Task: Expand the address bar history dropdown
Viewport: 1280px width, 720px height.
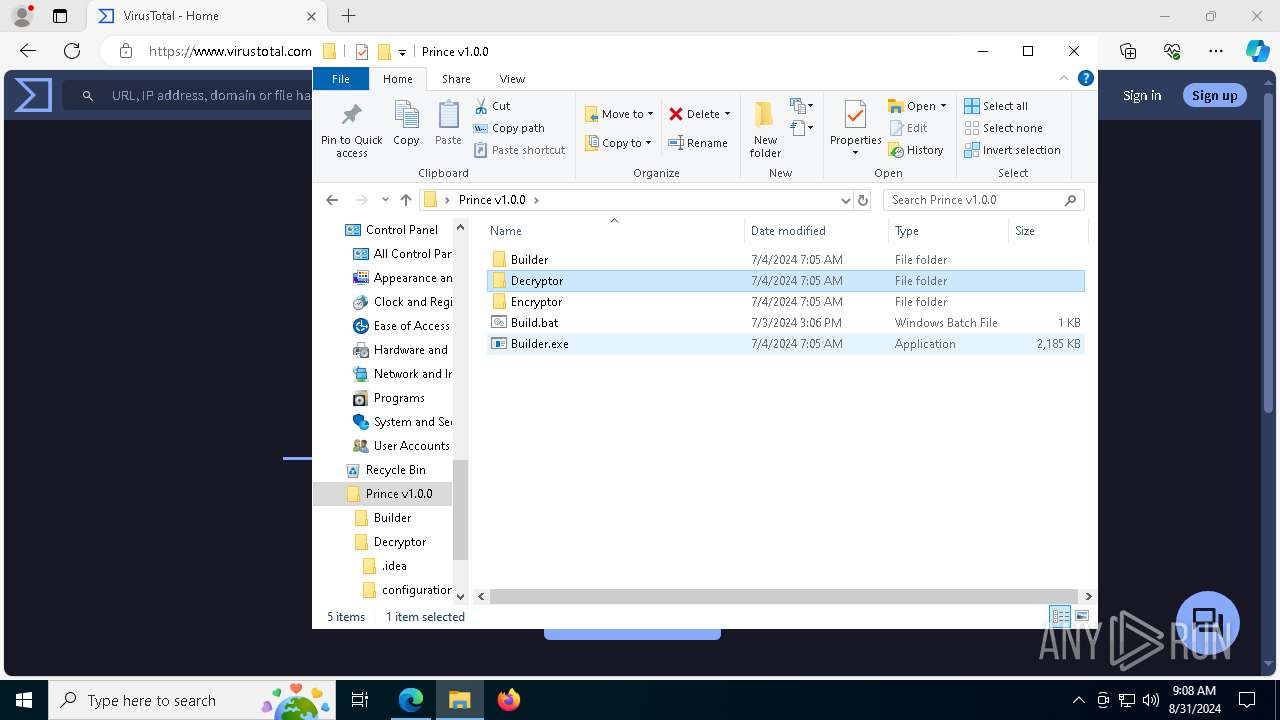Action: 846,200
